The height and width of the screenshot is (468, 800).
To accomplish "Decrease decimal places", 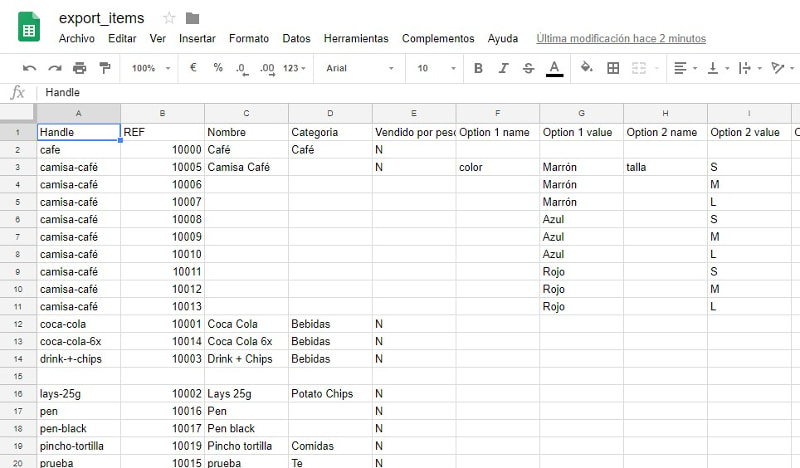I will 242,68.
